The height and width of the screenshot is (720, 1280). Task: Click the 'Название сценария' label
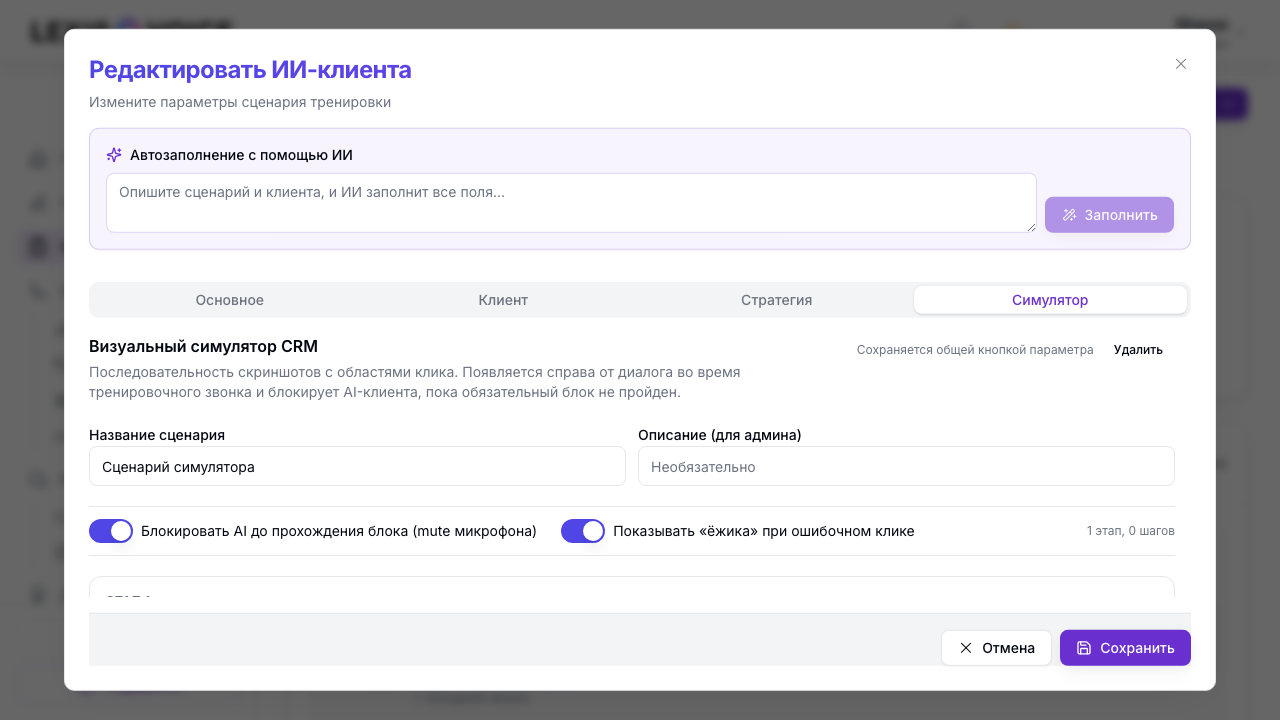(x=157, y=435)
